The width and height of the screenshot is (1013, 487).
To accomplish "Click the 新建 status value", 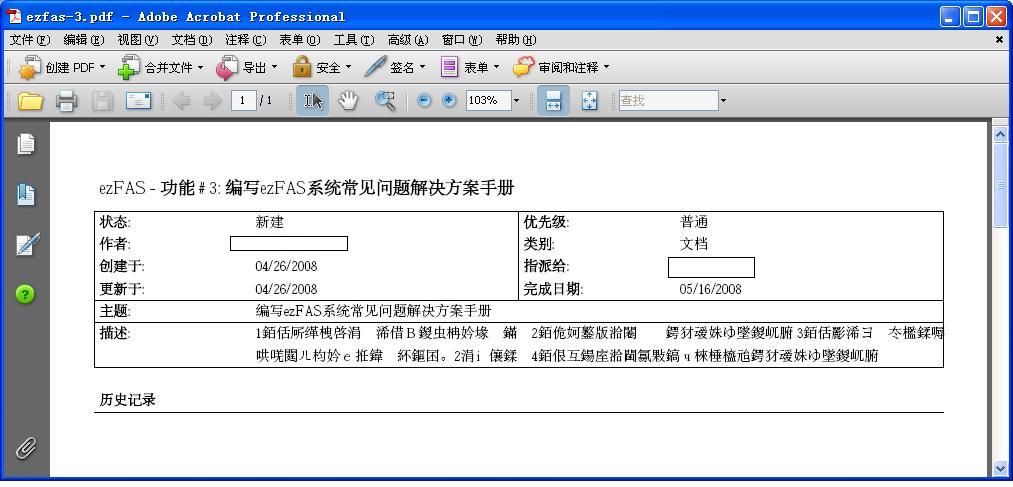I will pyautogui.click(x=269, y=223).
